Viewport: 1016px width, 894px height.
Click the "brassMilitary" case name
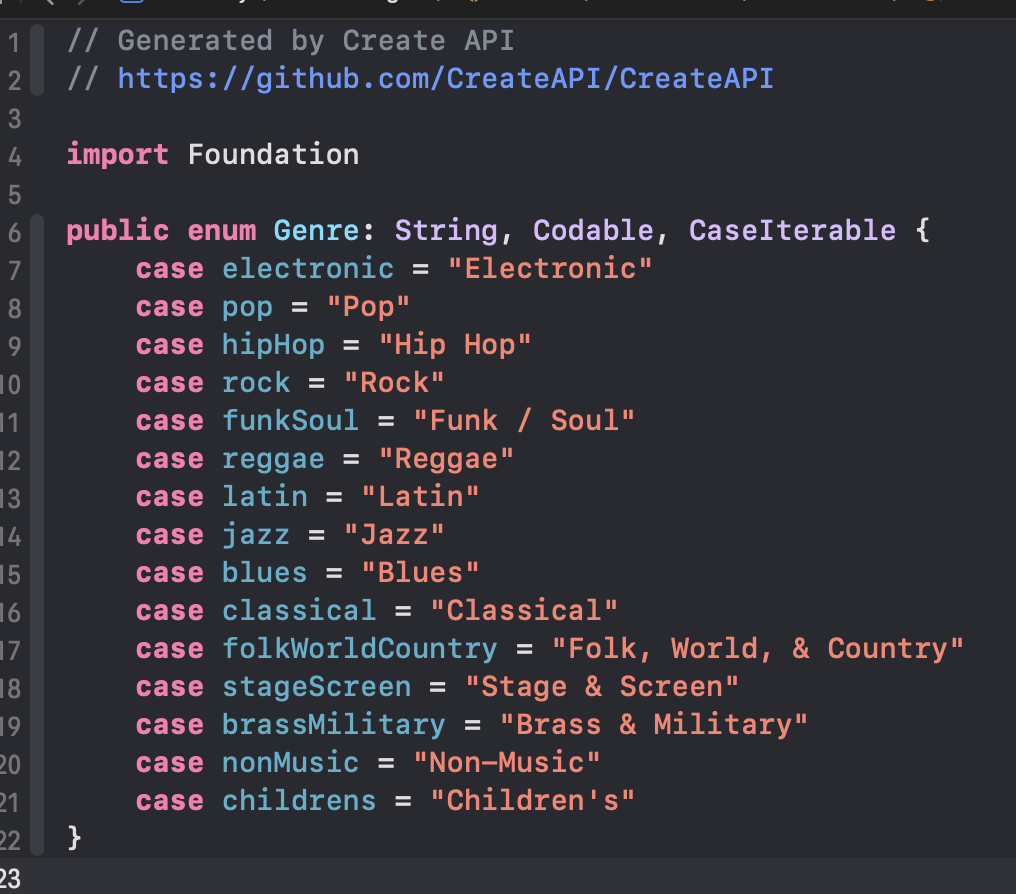(x=334, y=726)
